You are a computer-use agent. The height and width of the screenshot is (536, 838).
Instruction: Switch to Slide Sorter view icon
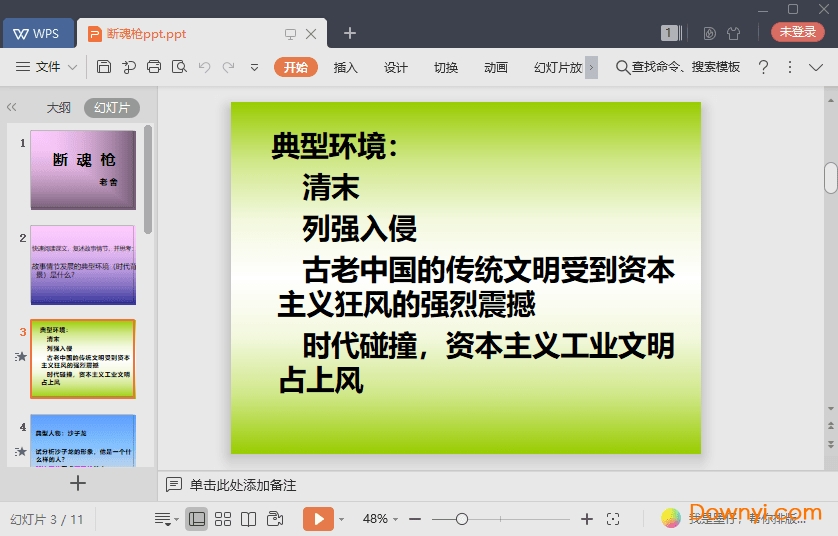[223, 519]
